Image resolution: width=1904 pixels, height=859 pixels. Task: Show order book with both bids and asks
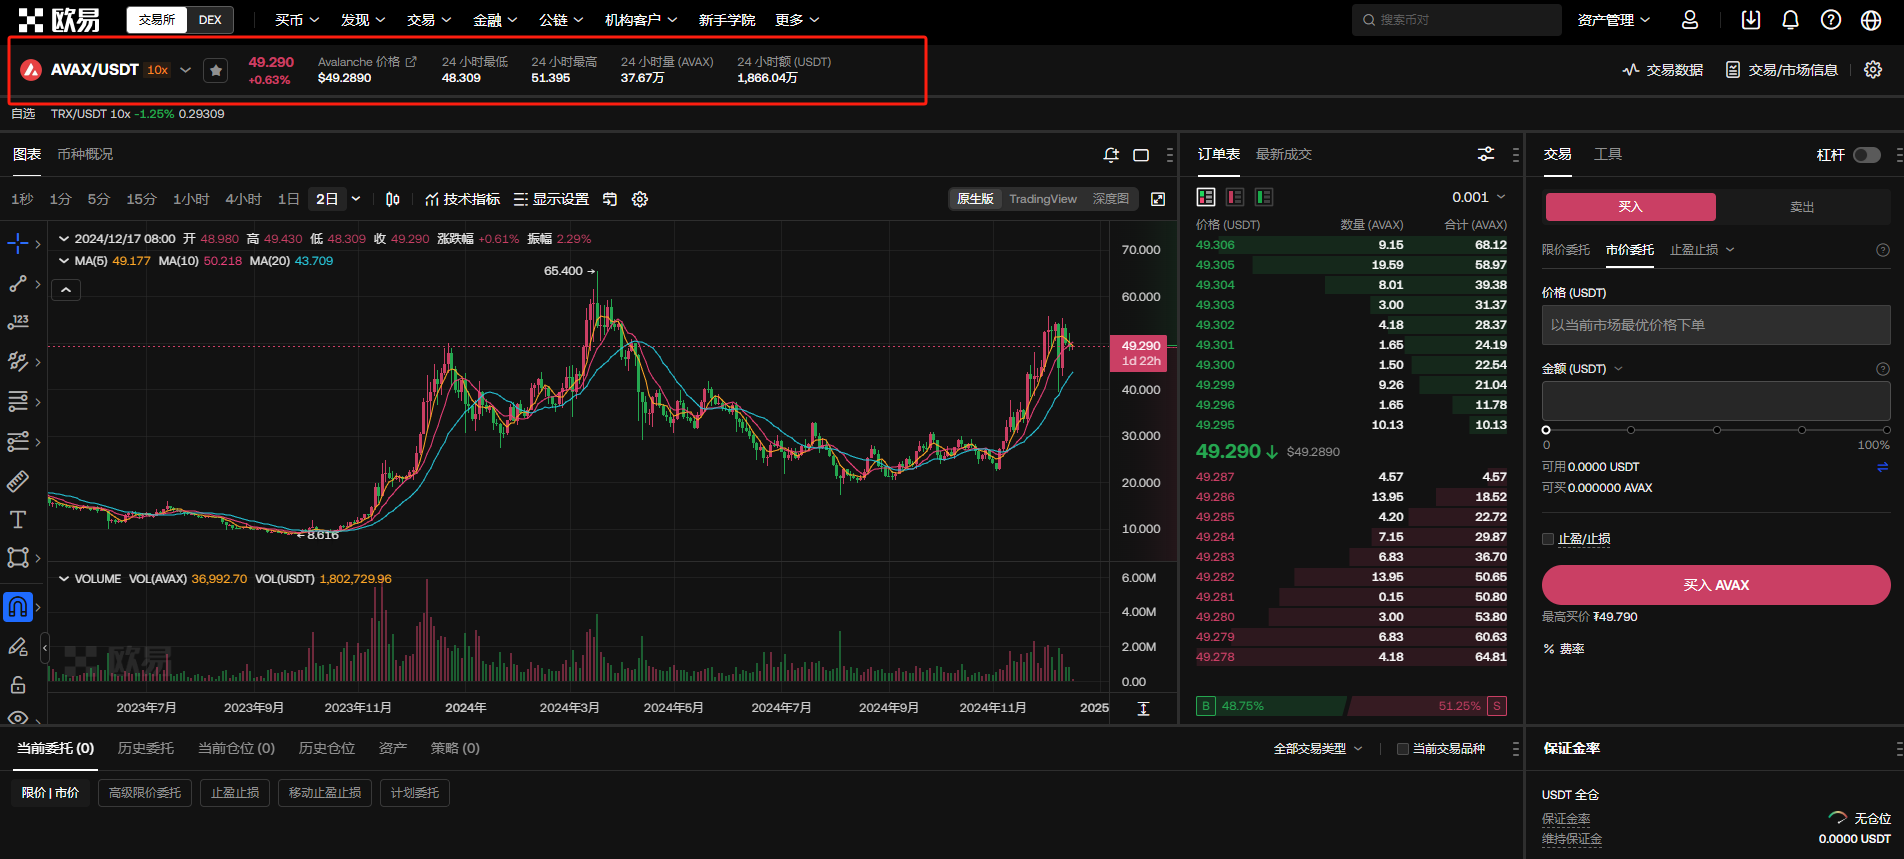tap(1206, 197)
